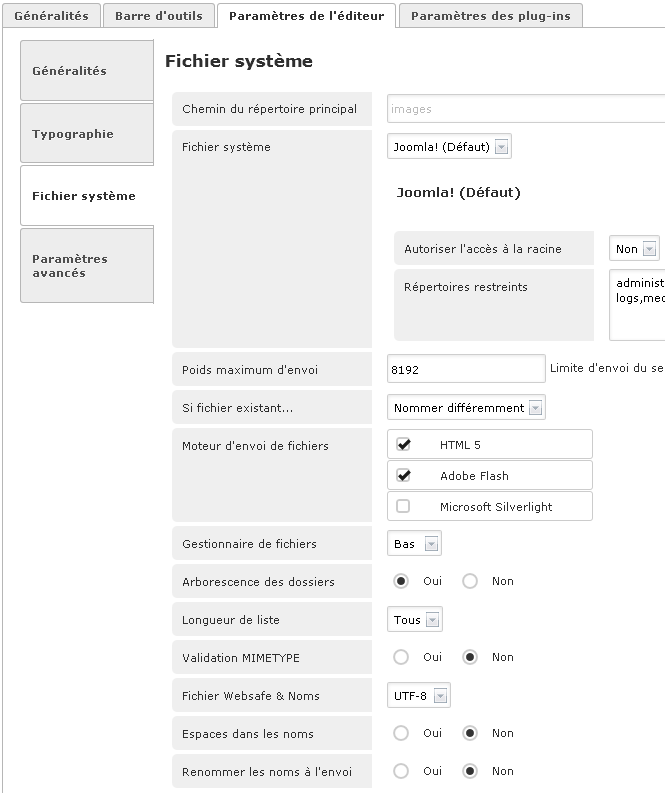Open Paramètres avancés side section
Screen dimensions: 665x793
(70, 266)
